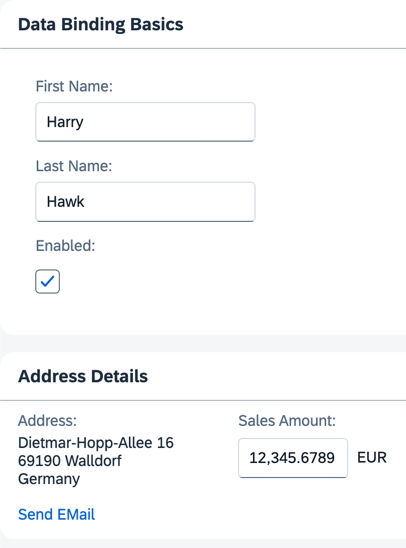
Task: Click the EUR currency unit text
Action: (x=372, y=457)
